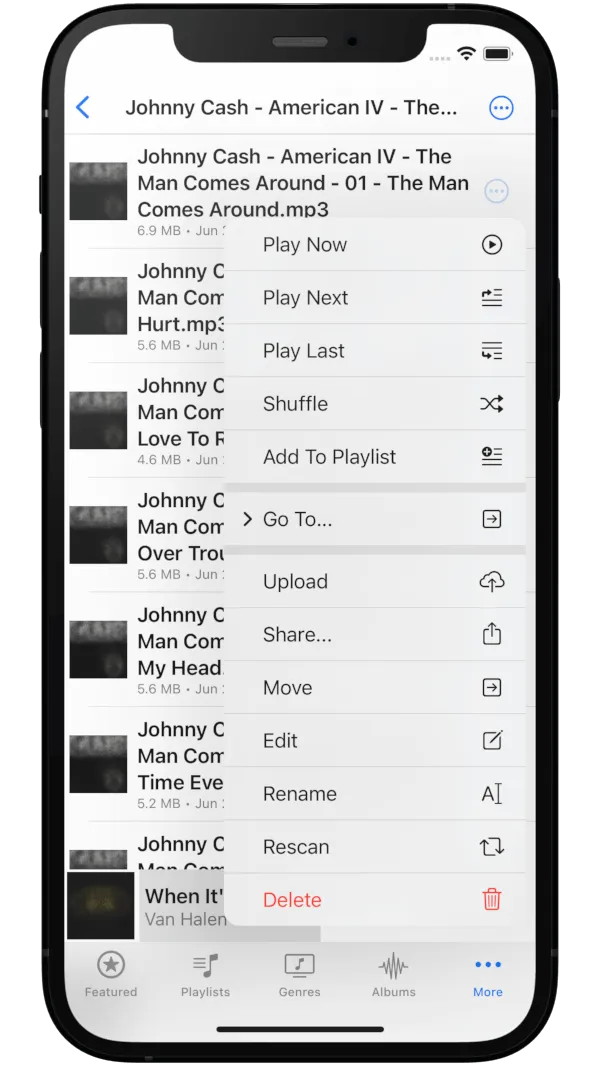The height and width of the screenshot is (1066, 600).
Task: Click the Edit pencil-square icon
Action: point(491,740)
